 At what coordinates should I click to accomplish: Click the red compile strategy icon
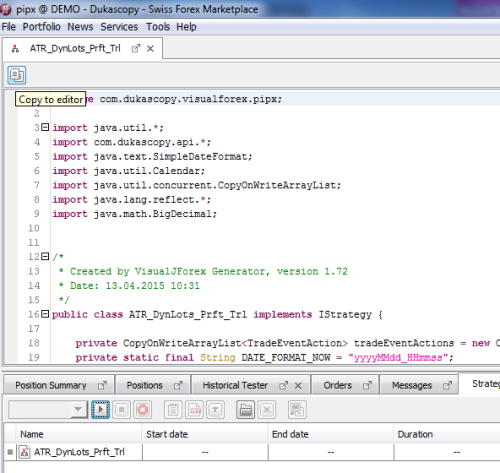point(194,409)
